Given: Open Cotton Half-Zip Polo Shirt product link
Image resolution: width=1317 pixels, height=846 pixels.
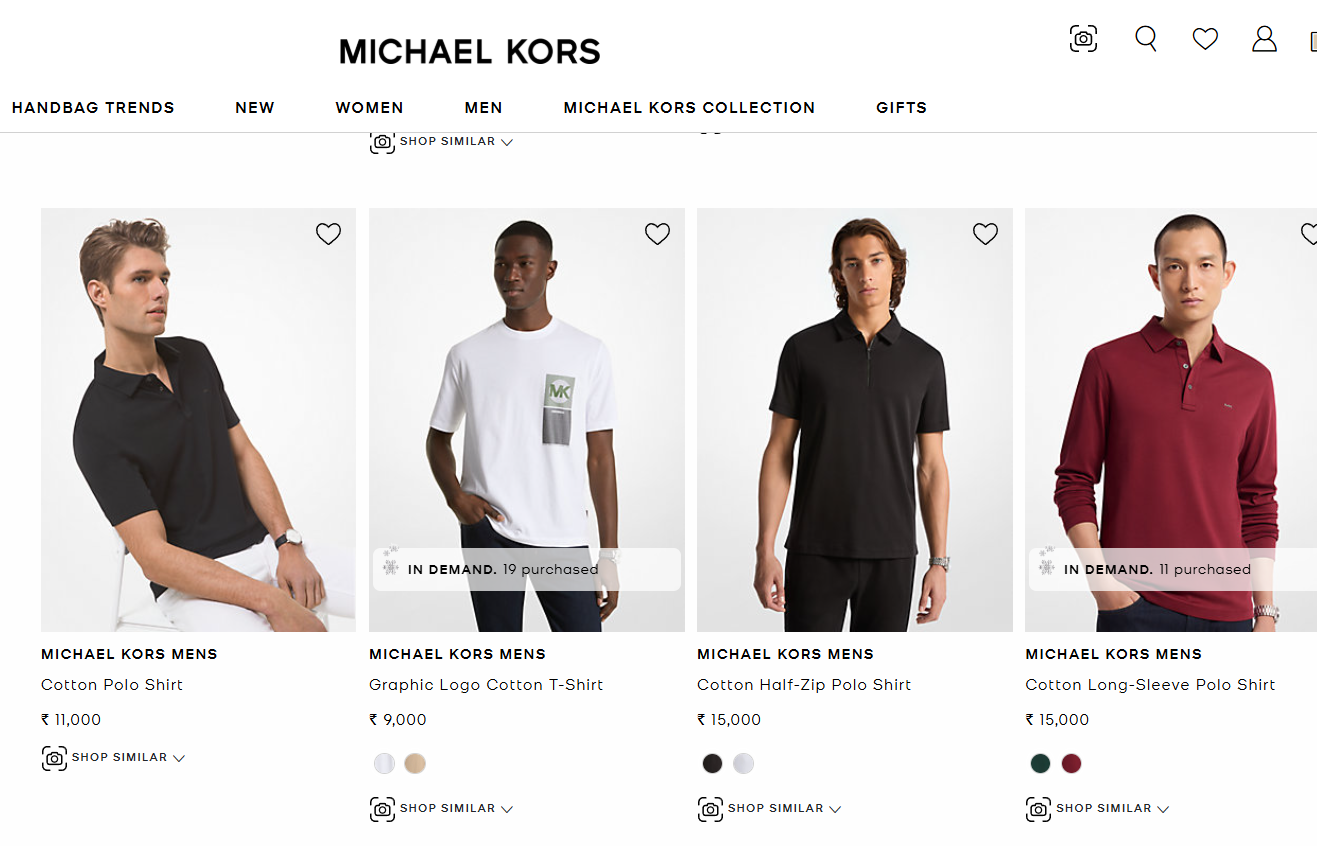Looking at the screenshot, I should pyautogui.click(x=804, y=685).
